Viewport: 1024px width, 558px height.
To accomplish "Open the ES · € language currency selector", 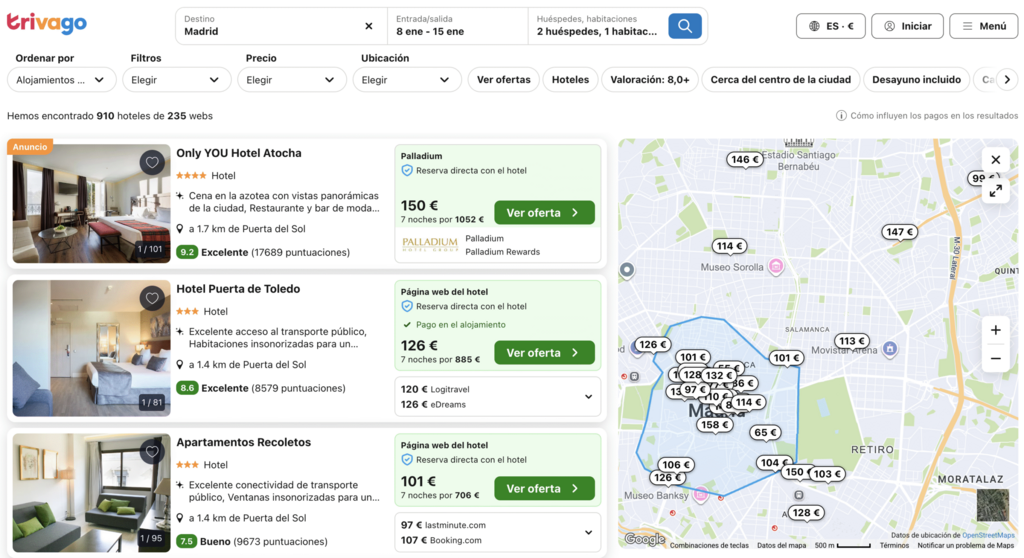I will coord(831,26).
